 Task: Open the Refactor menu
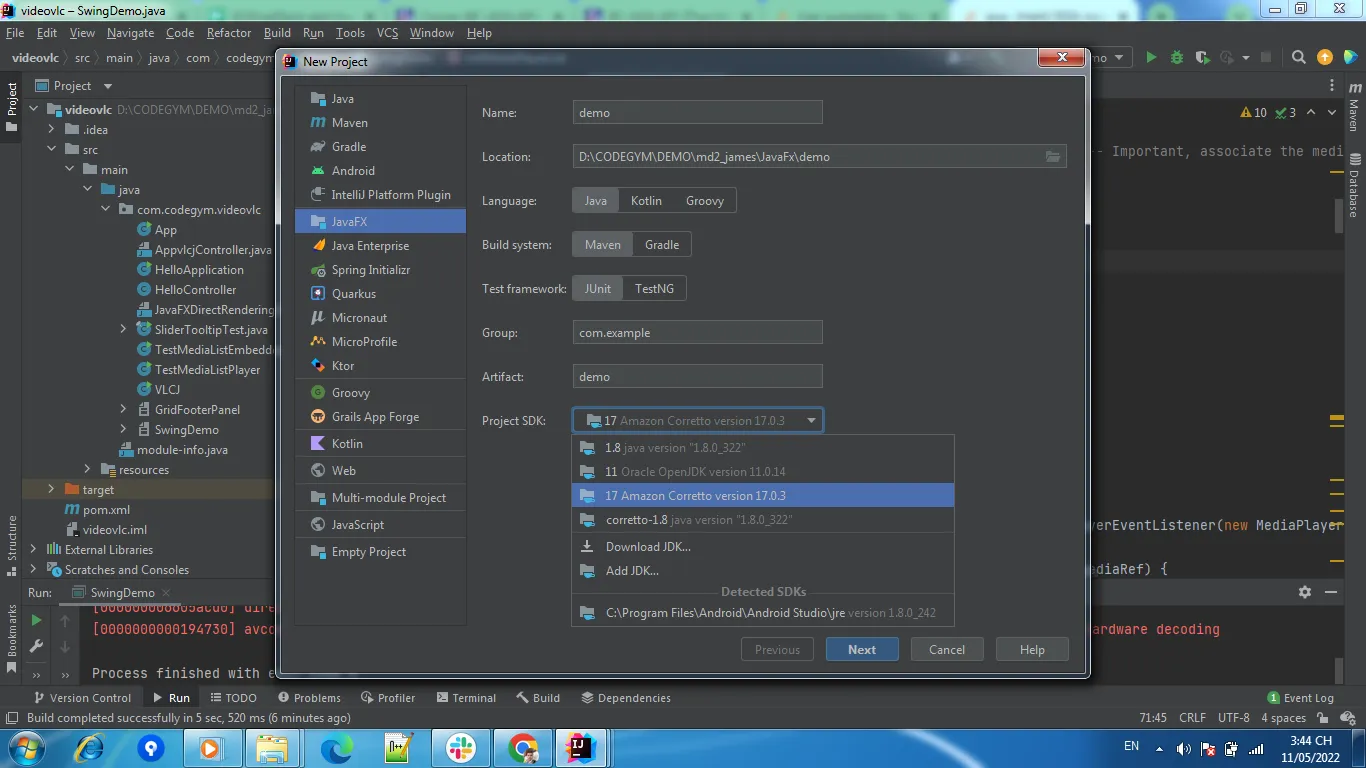click(x=229, y=33)
